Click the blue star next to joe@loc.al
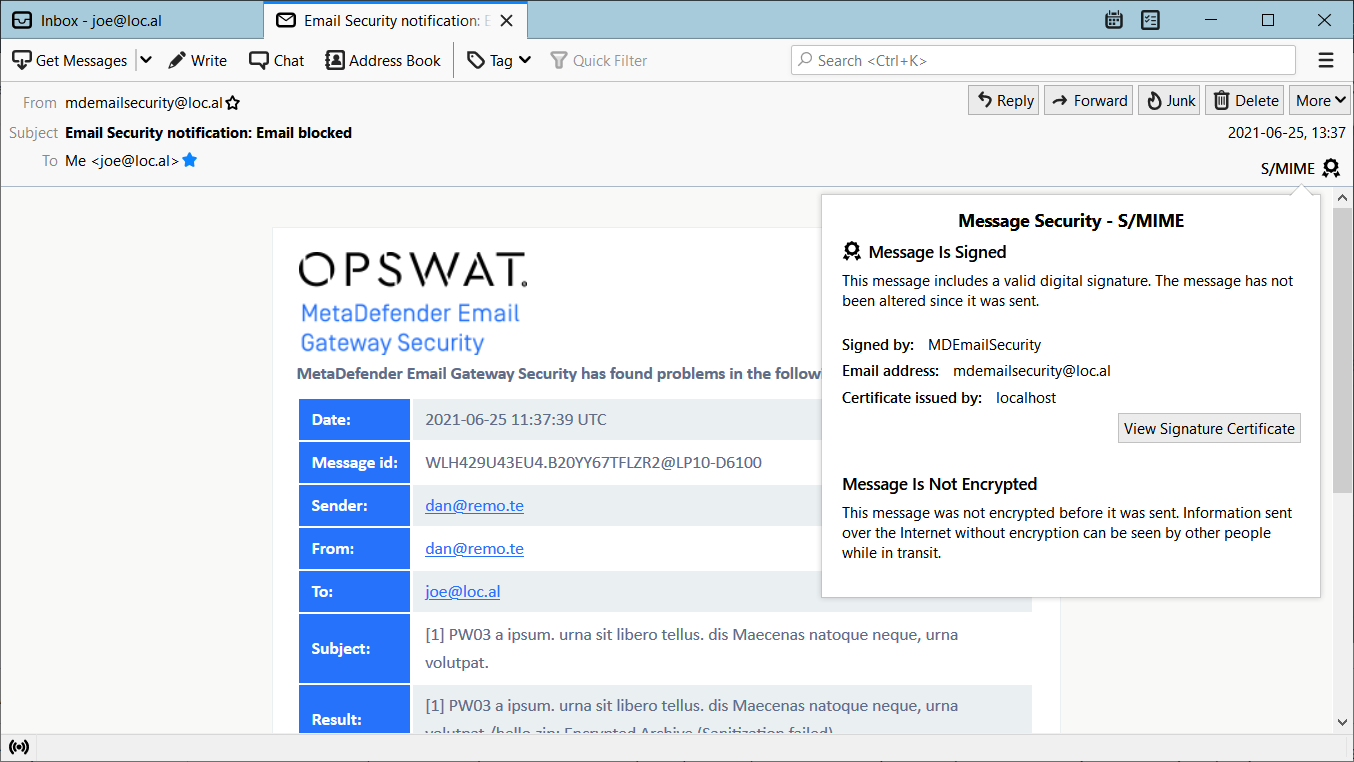The height and width of the screenshot is (762, 1354). 189,160
